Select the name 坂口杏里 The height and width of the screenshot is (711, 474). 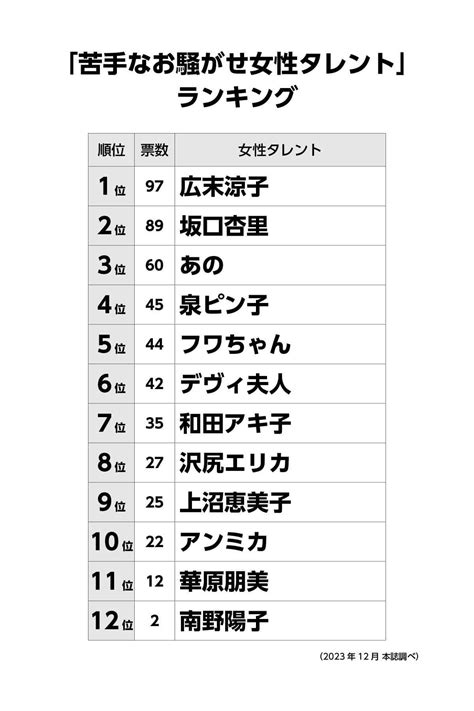coord(224,226)
